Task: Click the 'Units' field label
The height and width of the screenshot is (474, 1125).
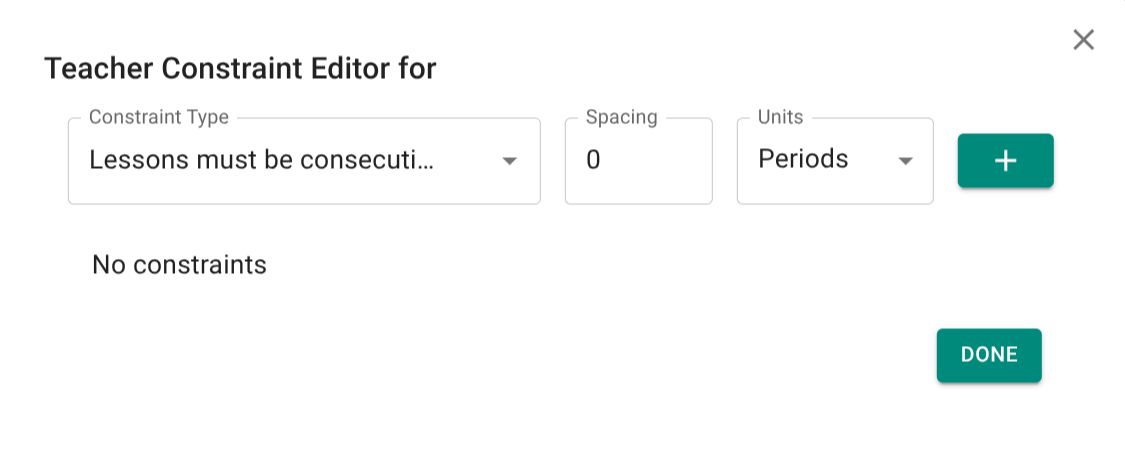Action: [780, 117]
